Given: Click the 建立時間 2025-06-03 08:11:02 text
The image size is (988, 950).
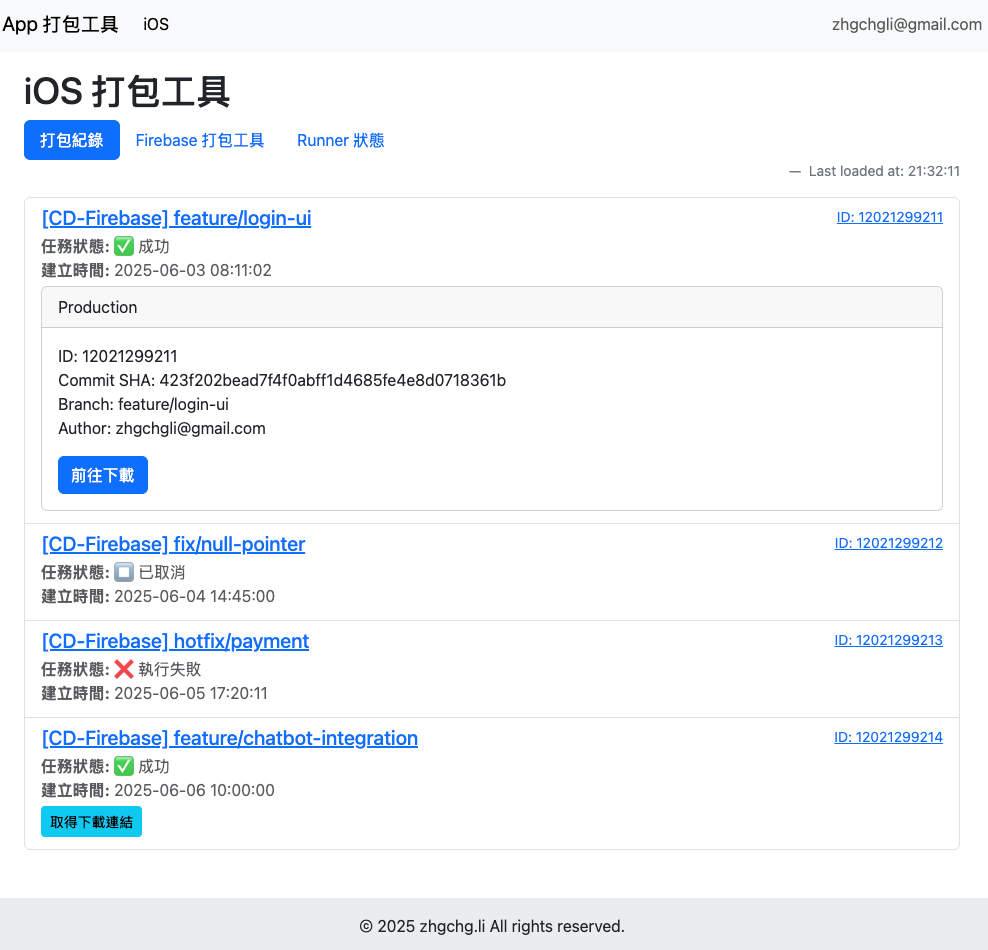Looking at the screenshot, I should tap(156, 270).
